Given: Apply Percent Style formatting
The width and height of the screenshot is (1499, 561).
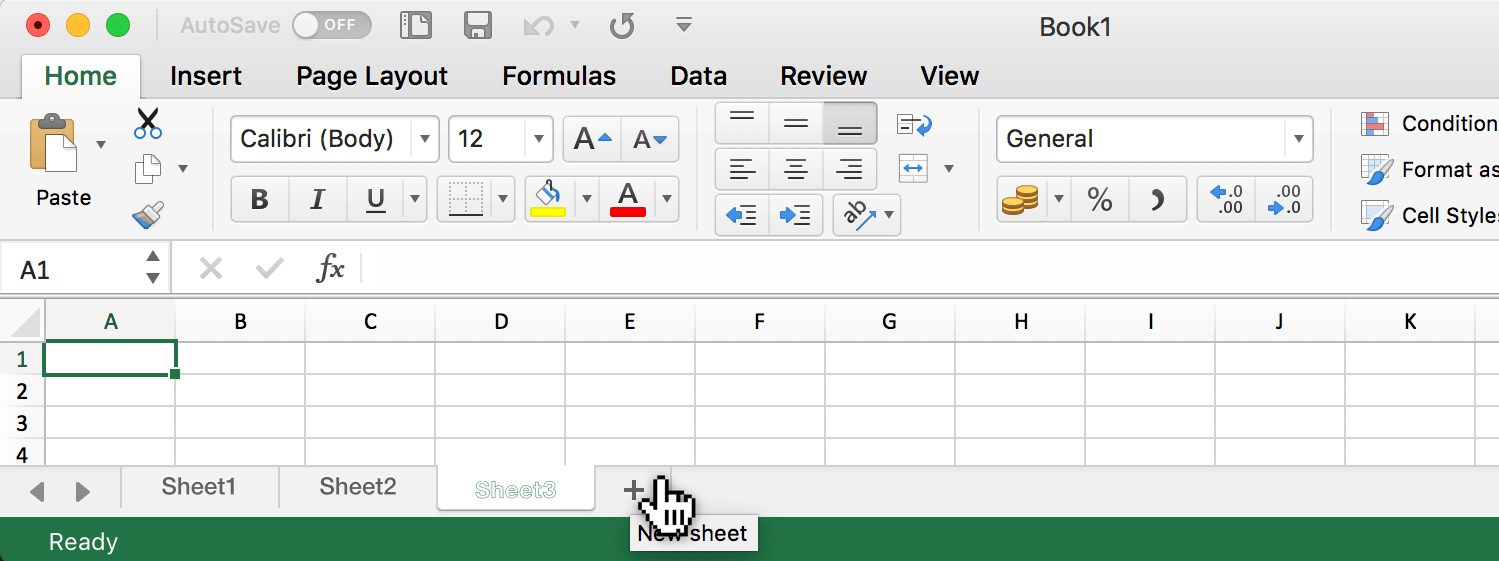Looking at the screenshot, I should 1100,200.
